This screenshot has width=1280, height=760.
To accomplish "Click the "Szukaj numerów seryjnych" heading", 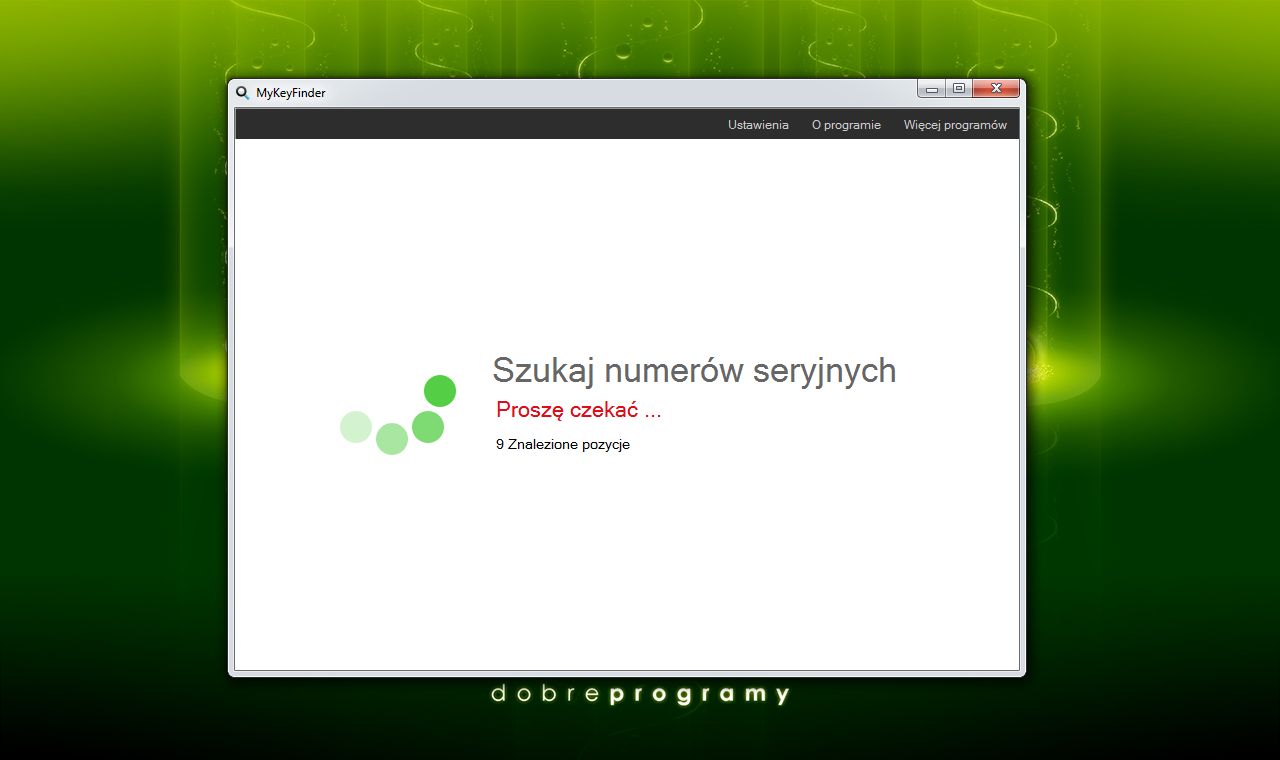I will point(694,371).
